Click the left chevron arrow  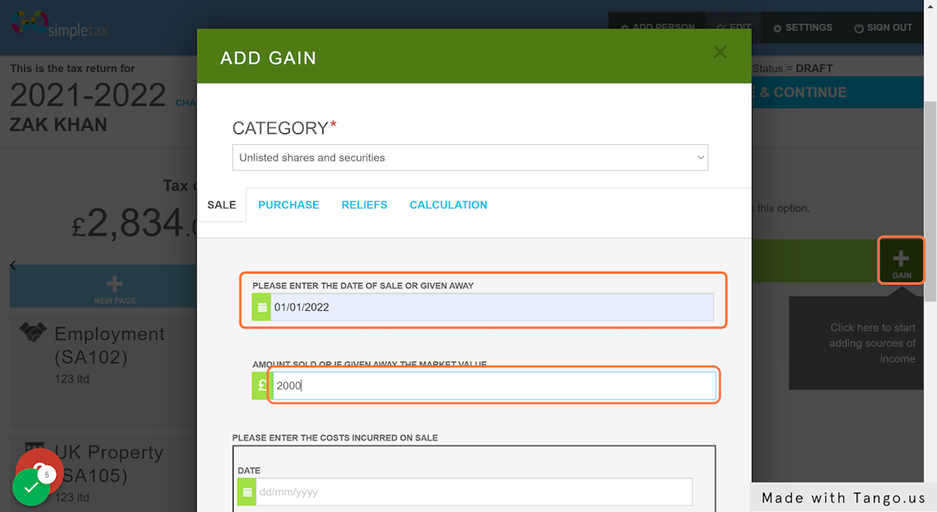pyautogui.click(x=13, y=265)
